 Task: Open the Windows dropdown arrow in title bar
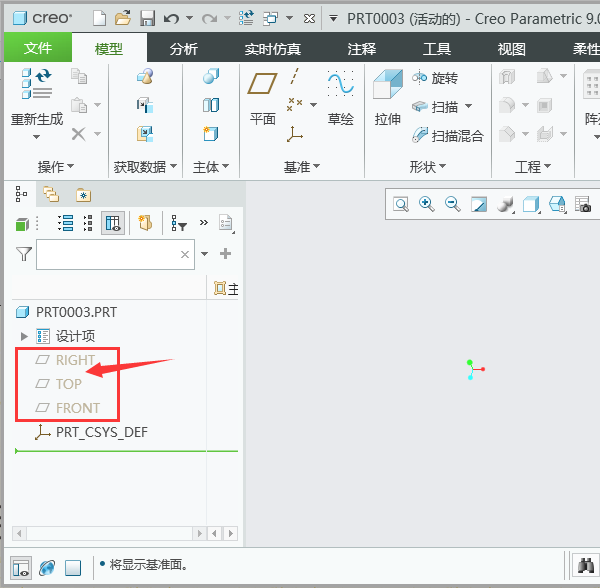[x=290, y=18]
